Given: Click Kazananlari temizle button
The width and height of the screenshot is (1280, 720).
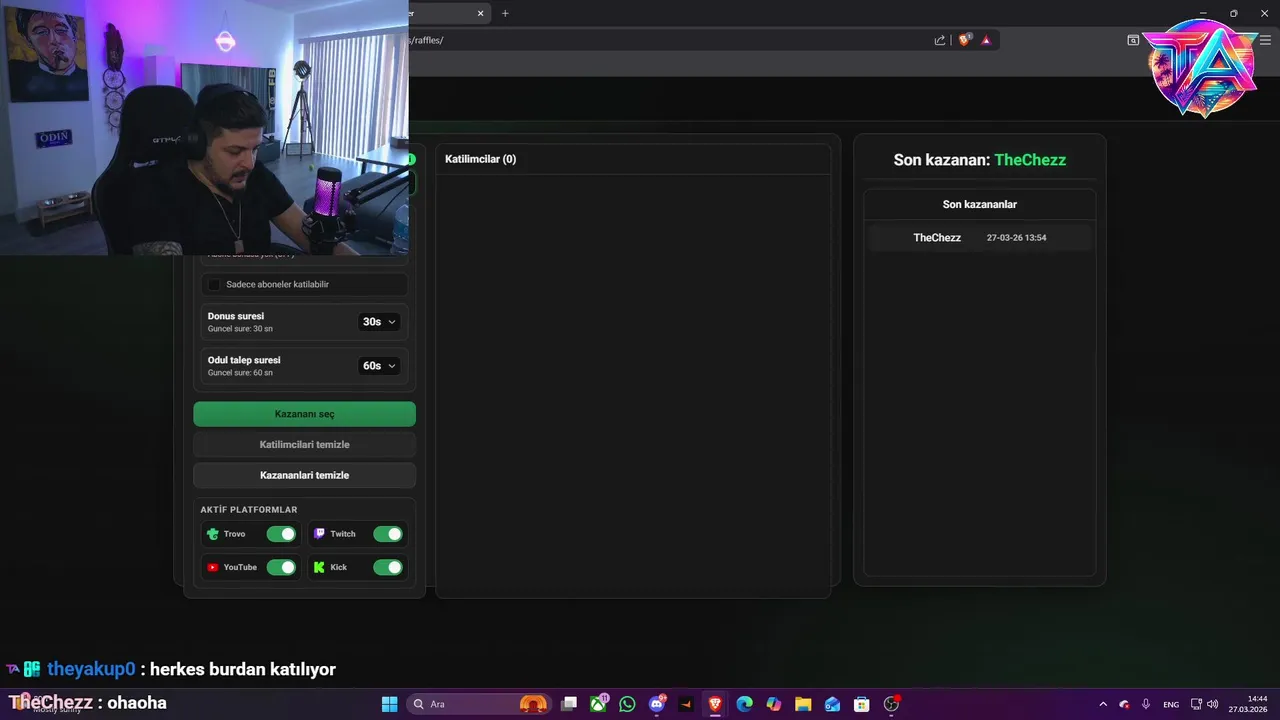Looking at the screenshot, I should (x=304, y=475).
